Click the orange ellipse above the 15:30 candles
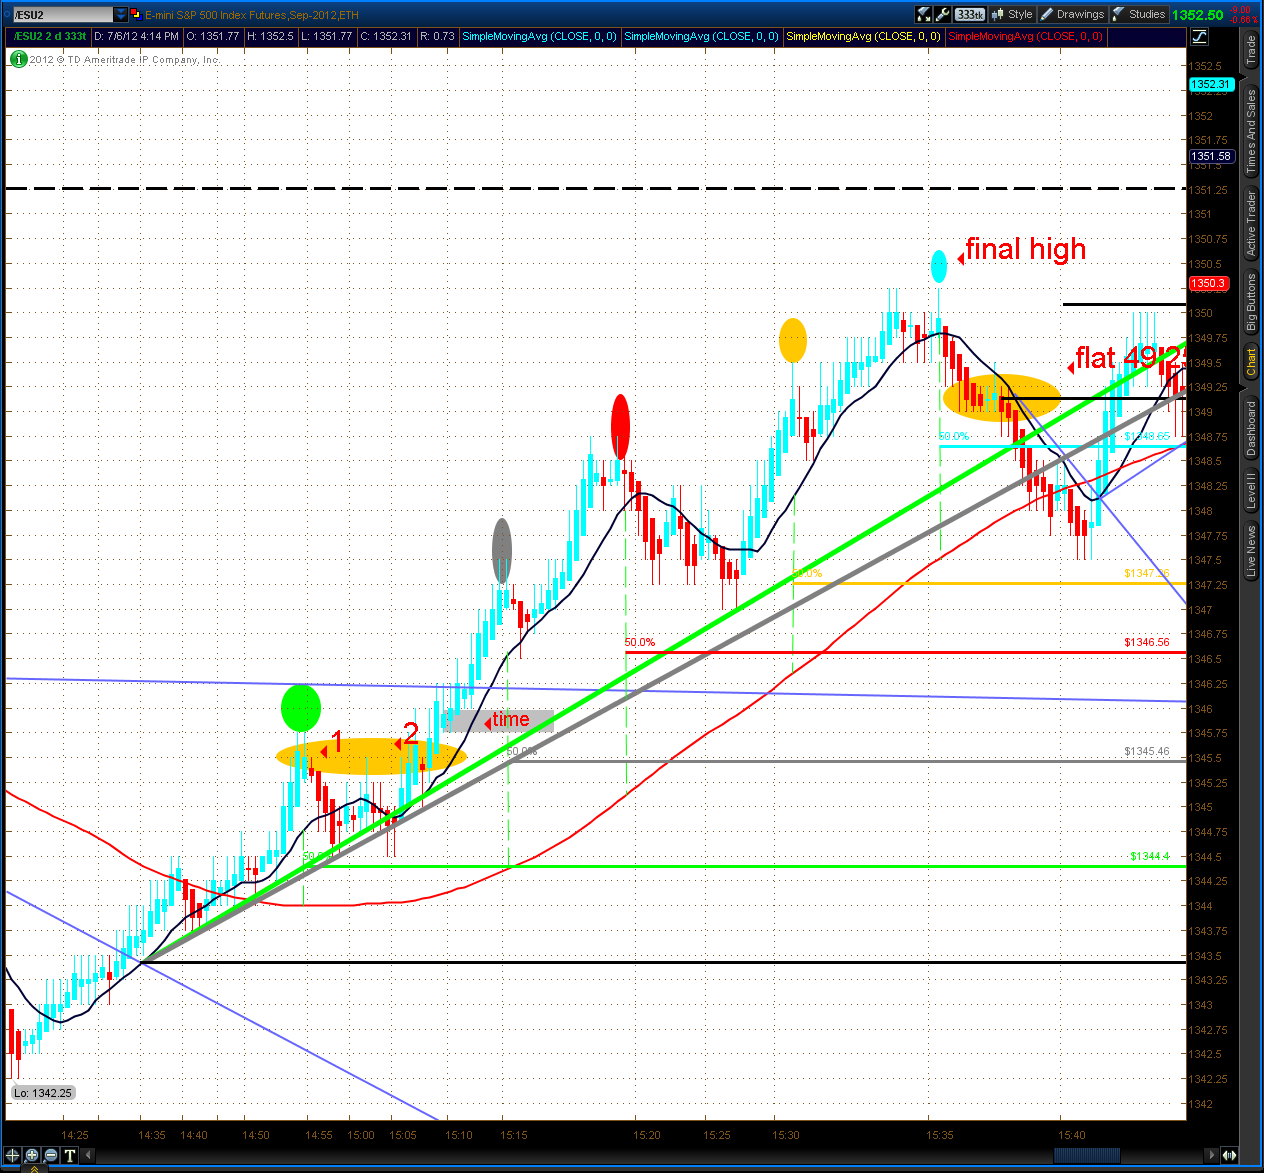 point(793,340)
